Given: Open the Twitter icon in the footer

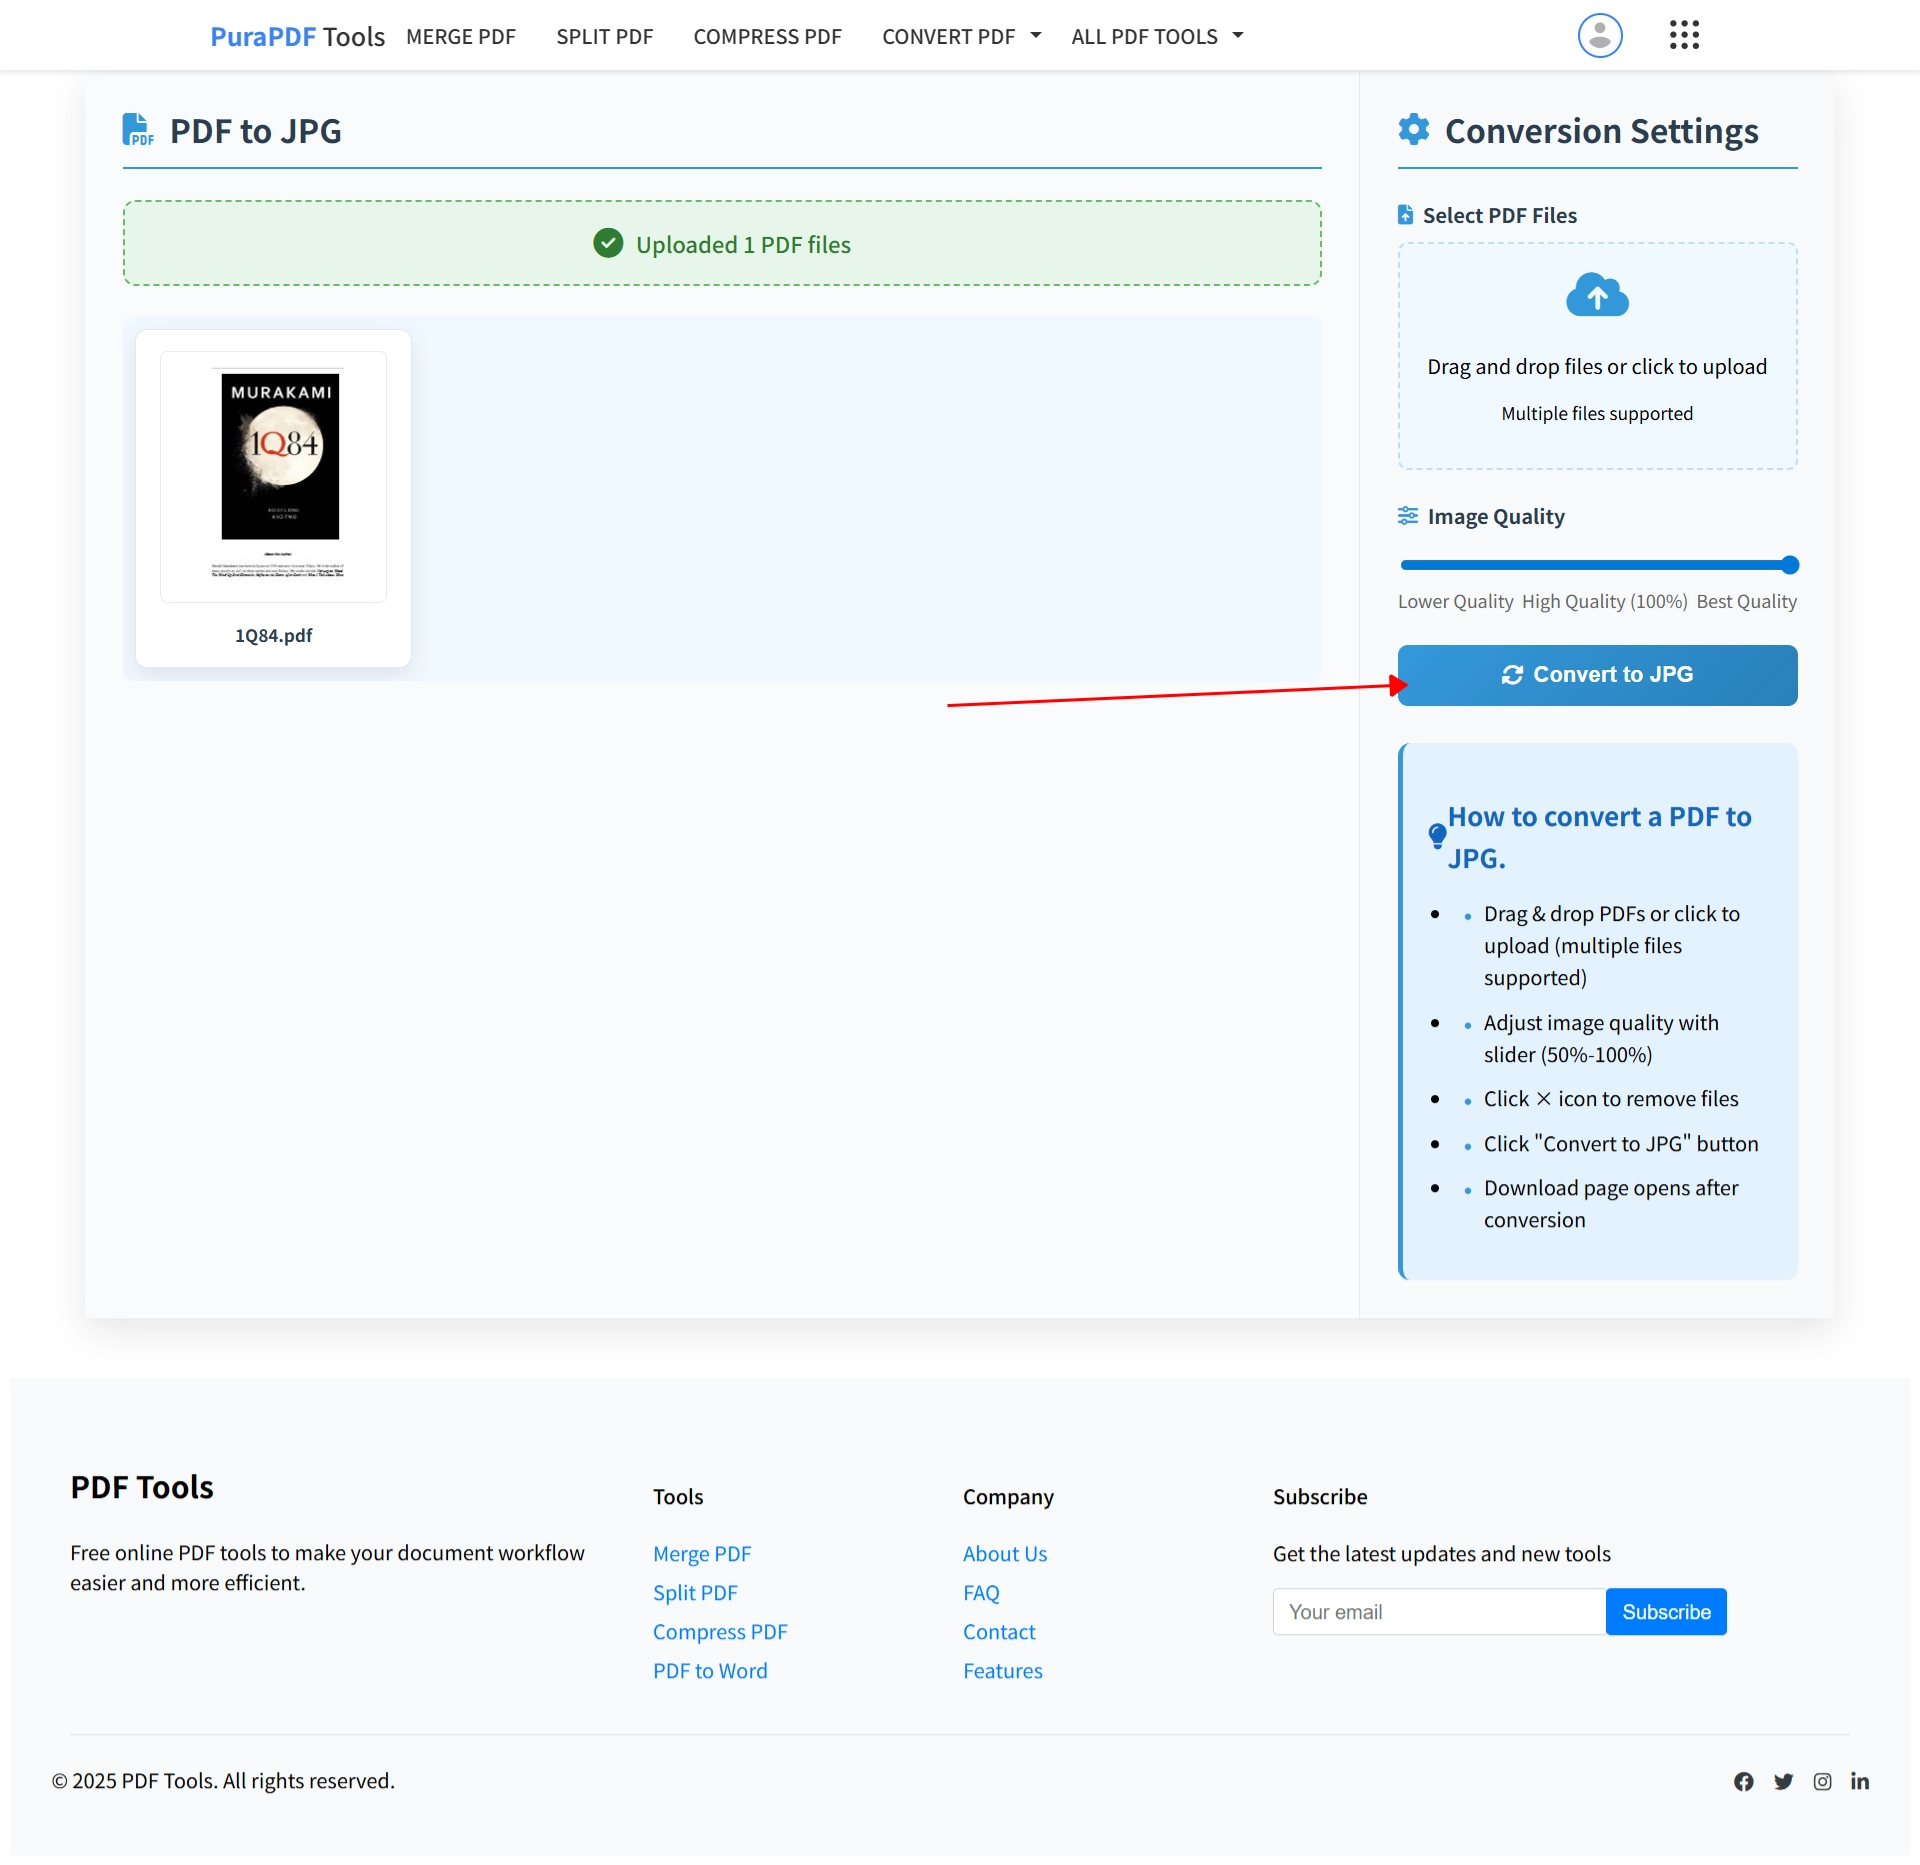Looking at the screenshot, I should pyautogui.click(x=1783, y=1781).
